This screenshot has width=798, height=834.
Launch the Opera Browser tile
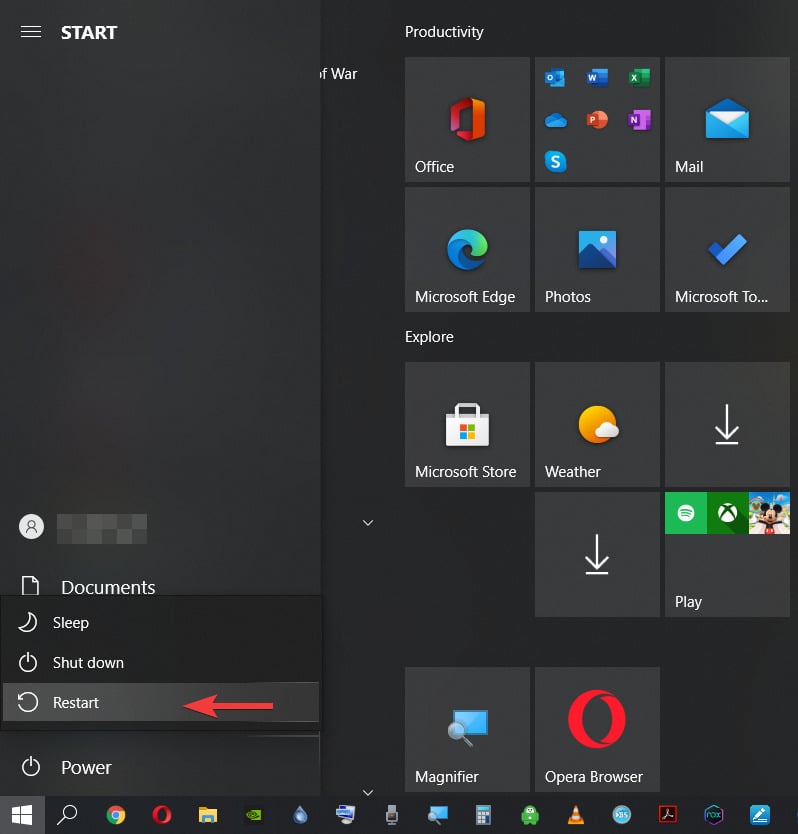[597, 729]
